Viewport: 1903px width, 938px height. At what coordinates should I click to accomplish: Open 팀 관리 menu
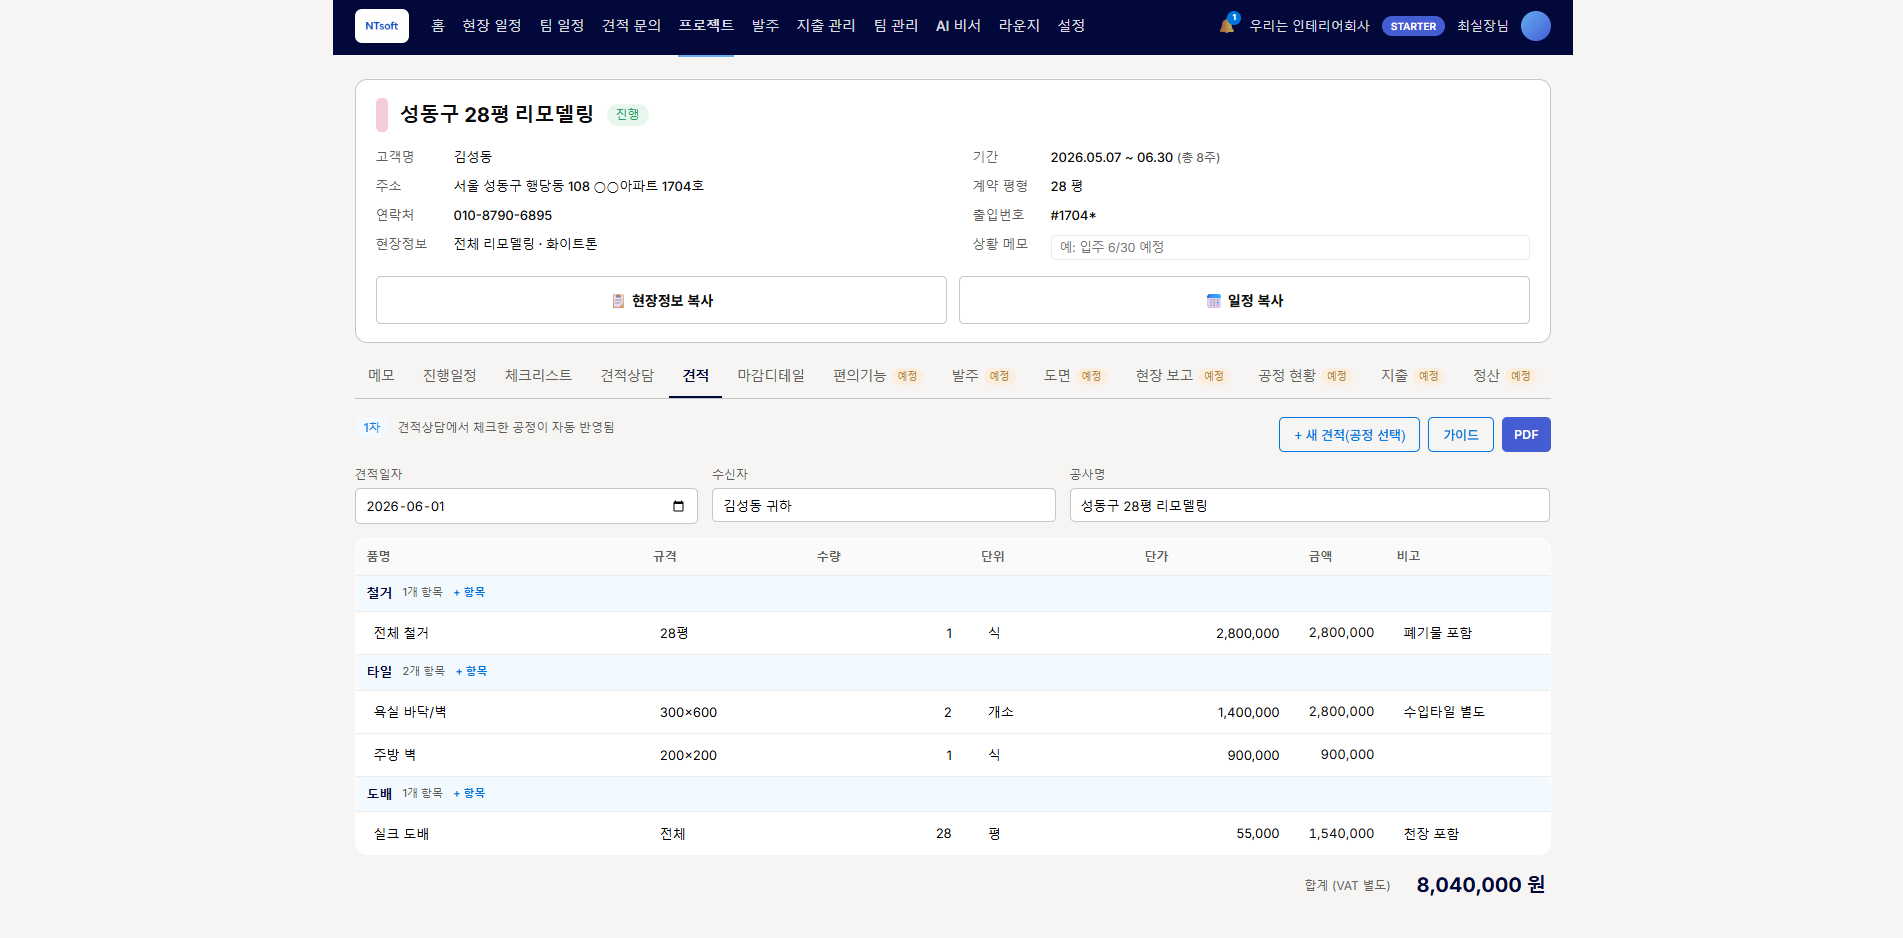tap(896, 26)
